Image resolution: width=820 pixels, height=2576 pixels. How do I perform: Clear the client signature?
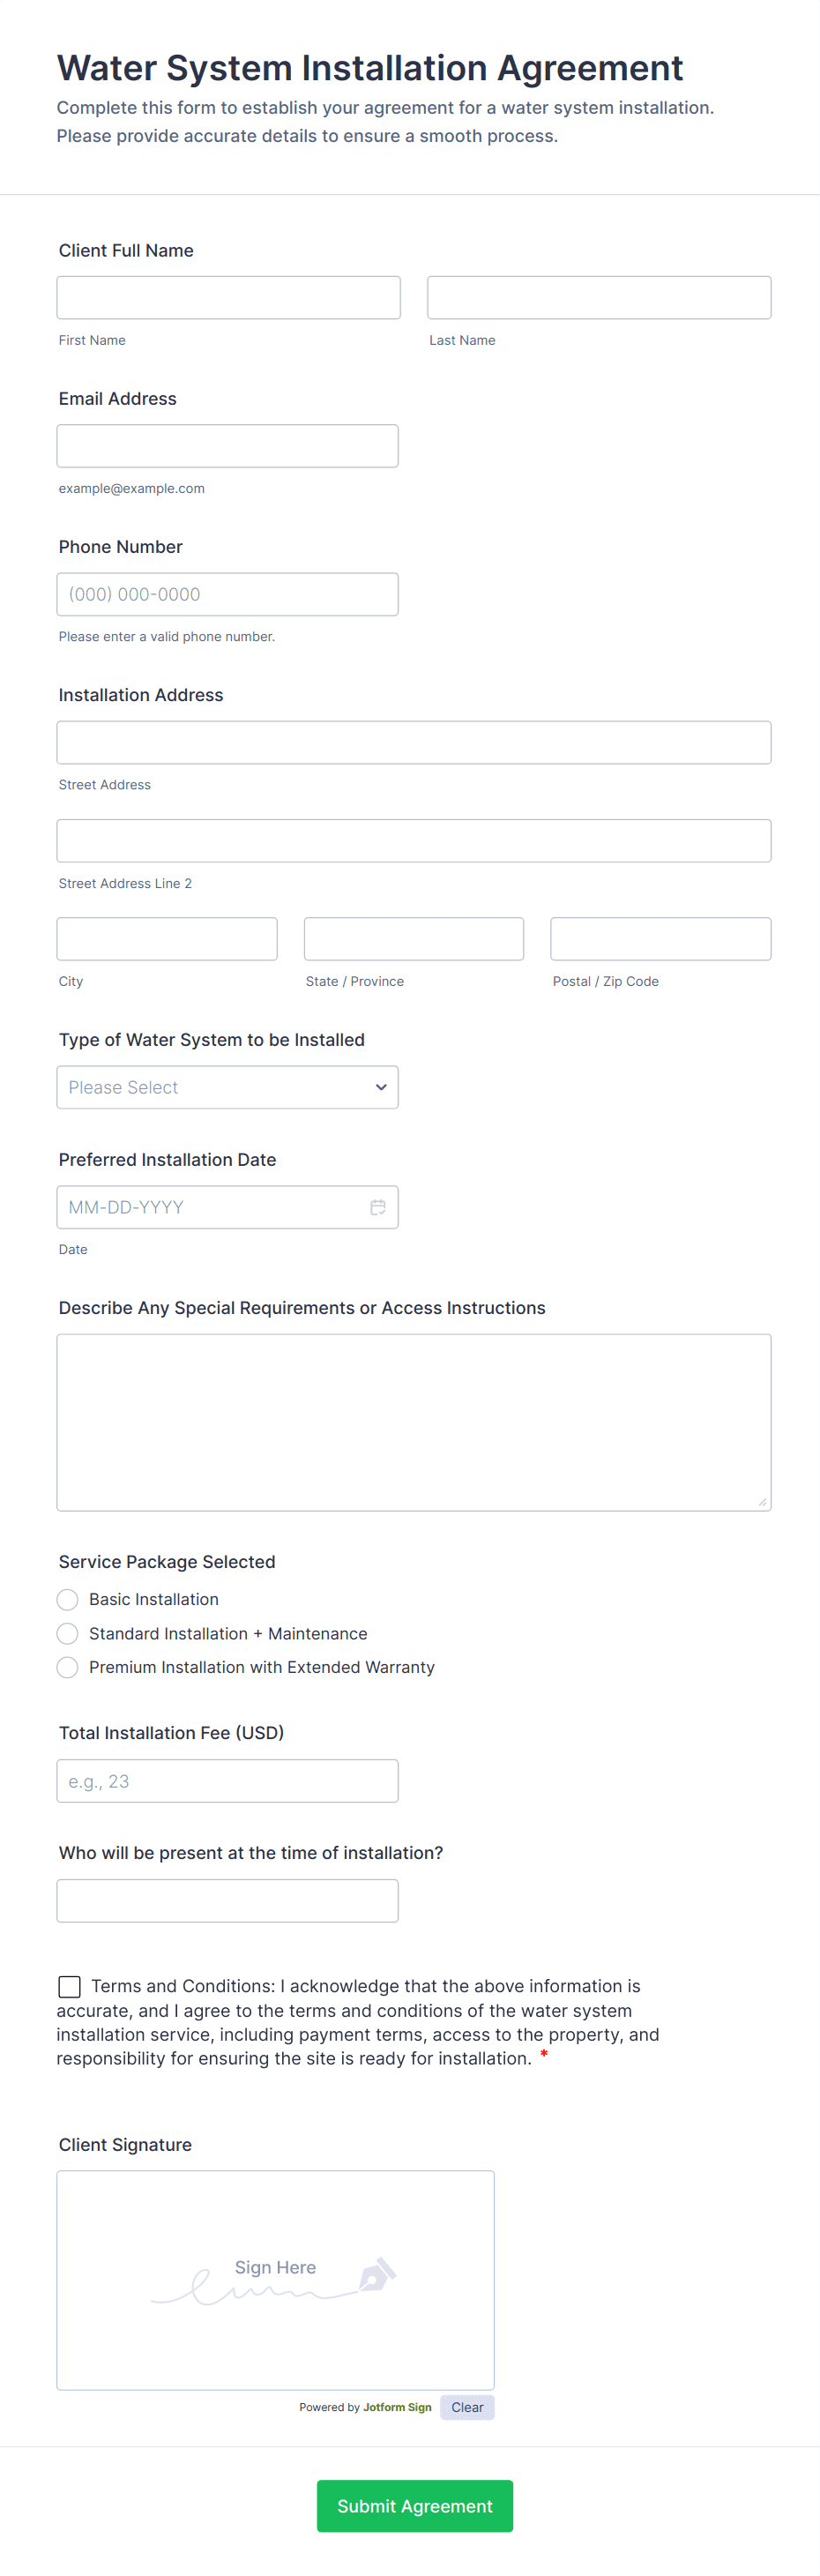click(x=467, y=2407)
